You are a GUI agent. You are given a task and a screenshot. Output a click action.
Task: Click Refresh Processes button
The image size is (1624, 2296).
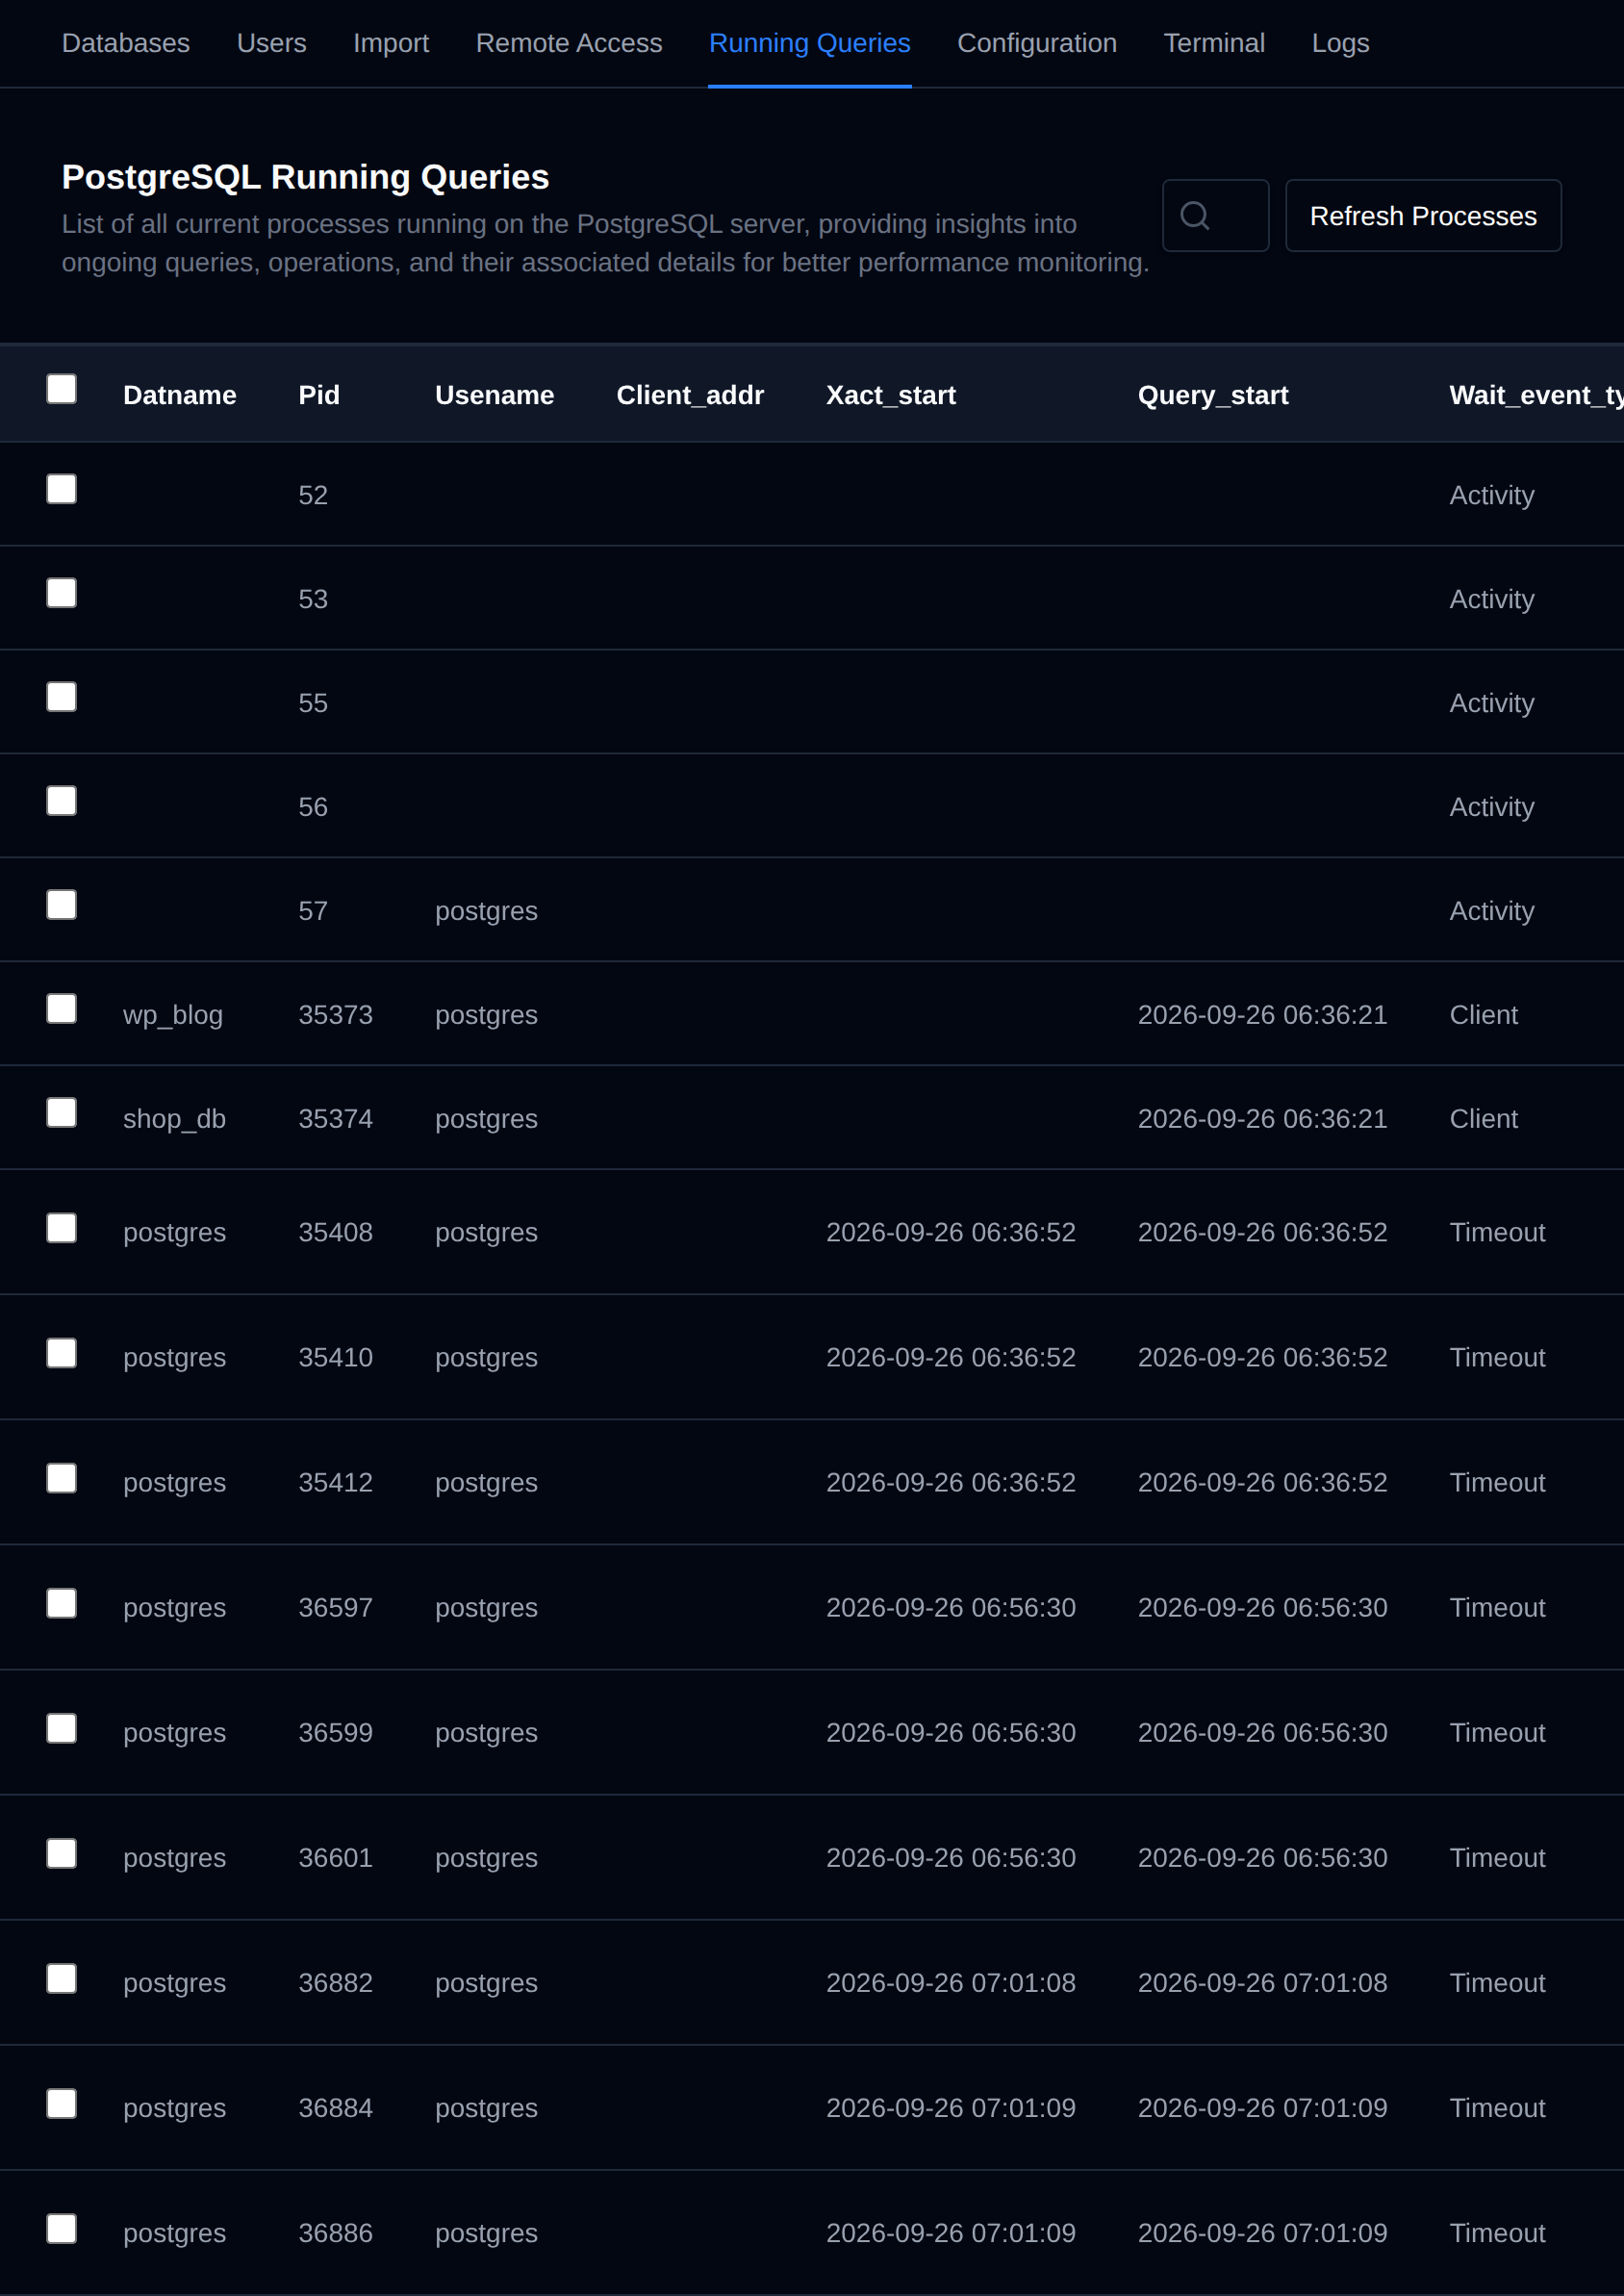(1423, 215)
